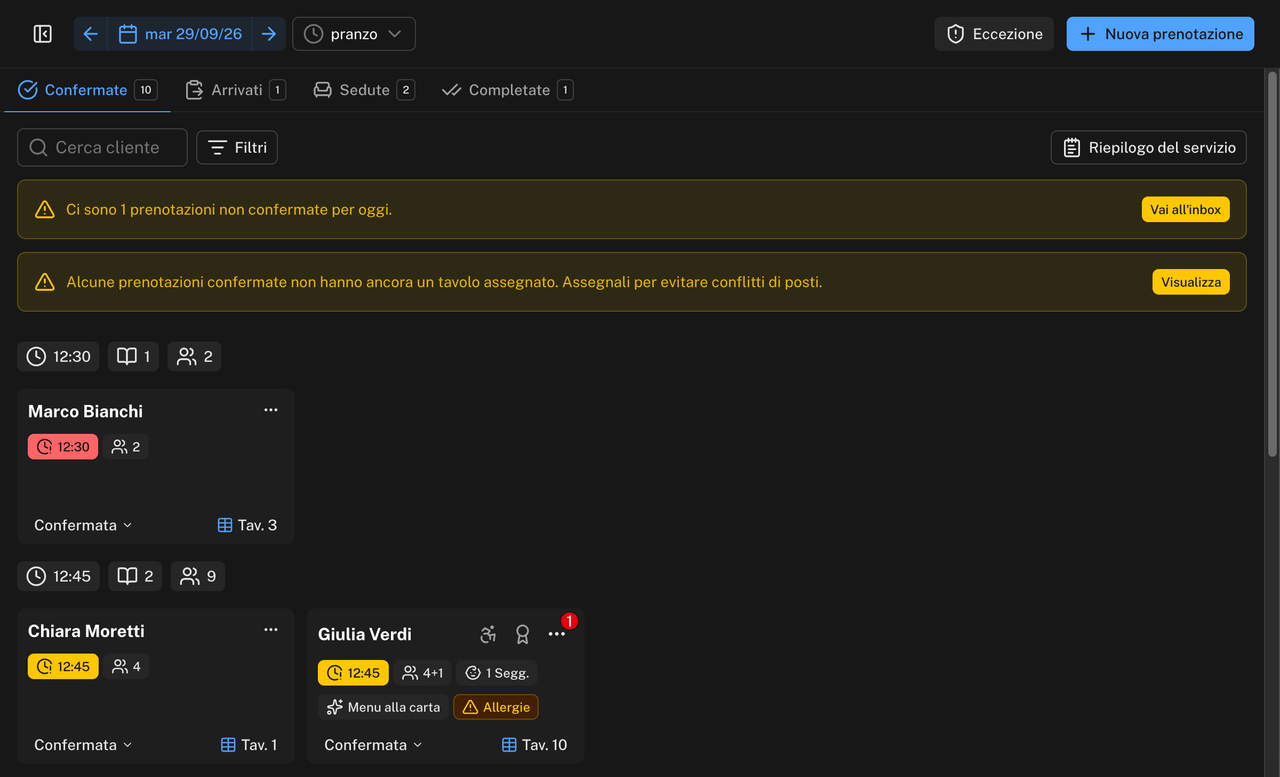Collapse the sidebar panel icon
This screenshot has width=1280, height=777.
[42, 34]
